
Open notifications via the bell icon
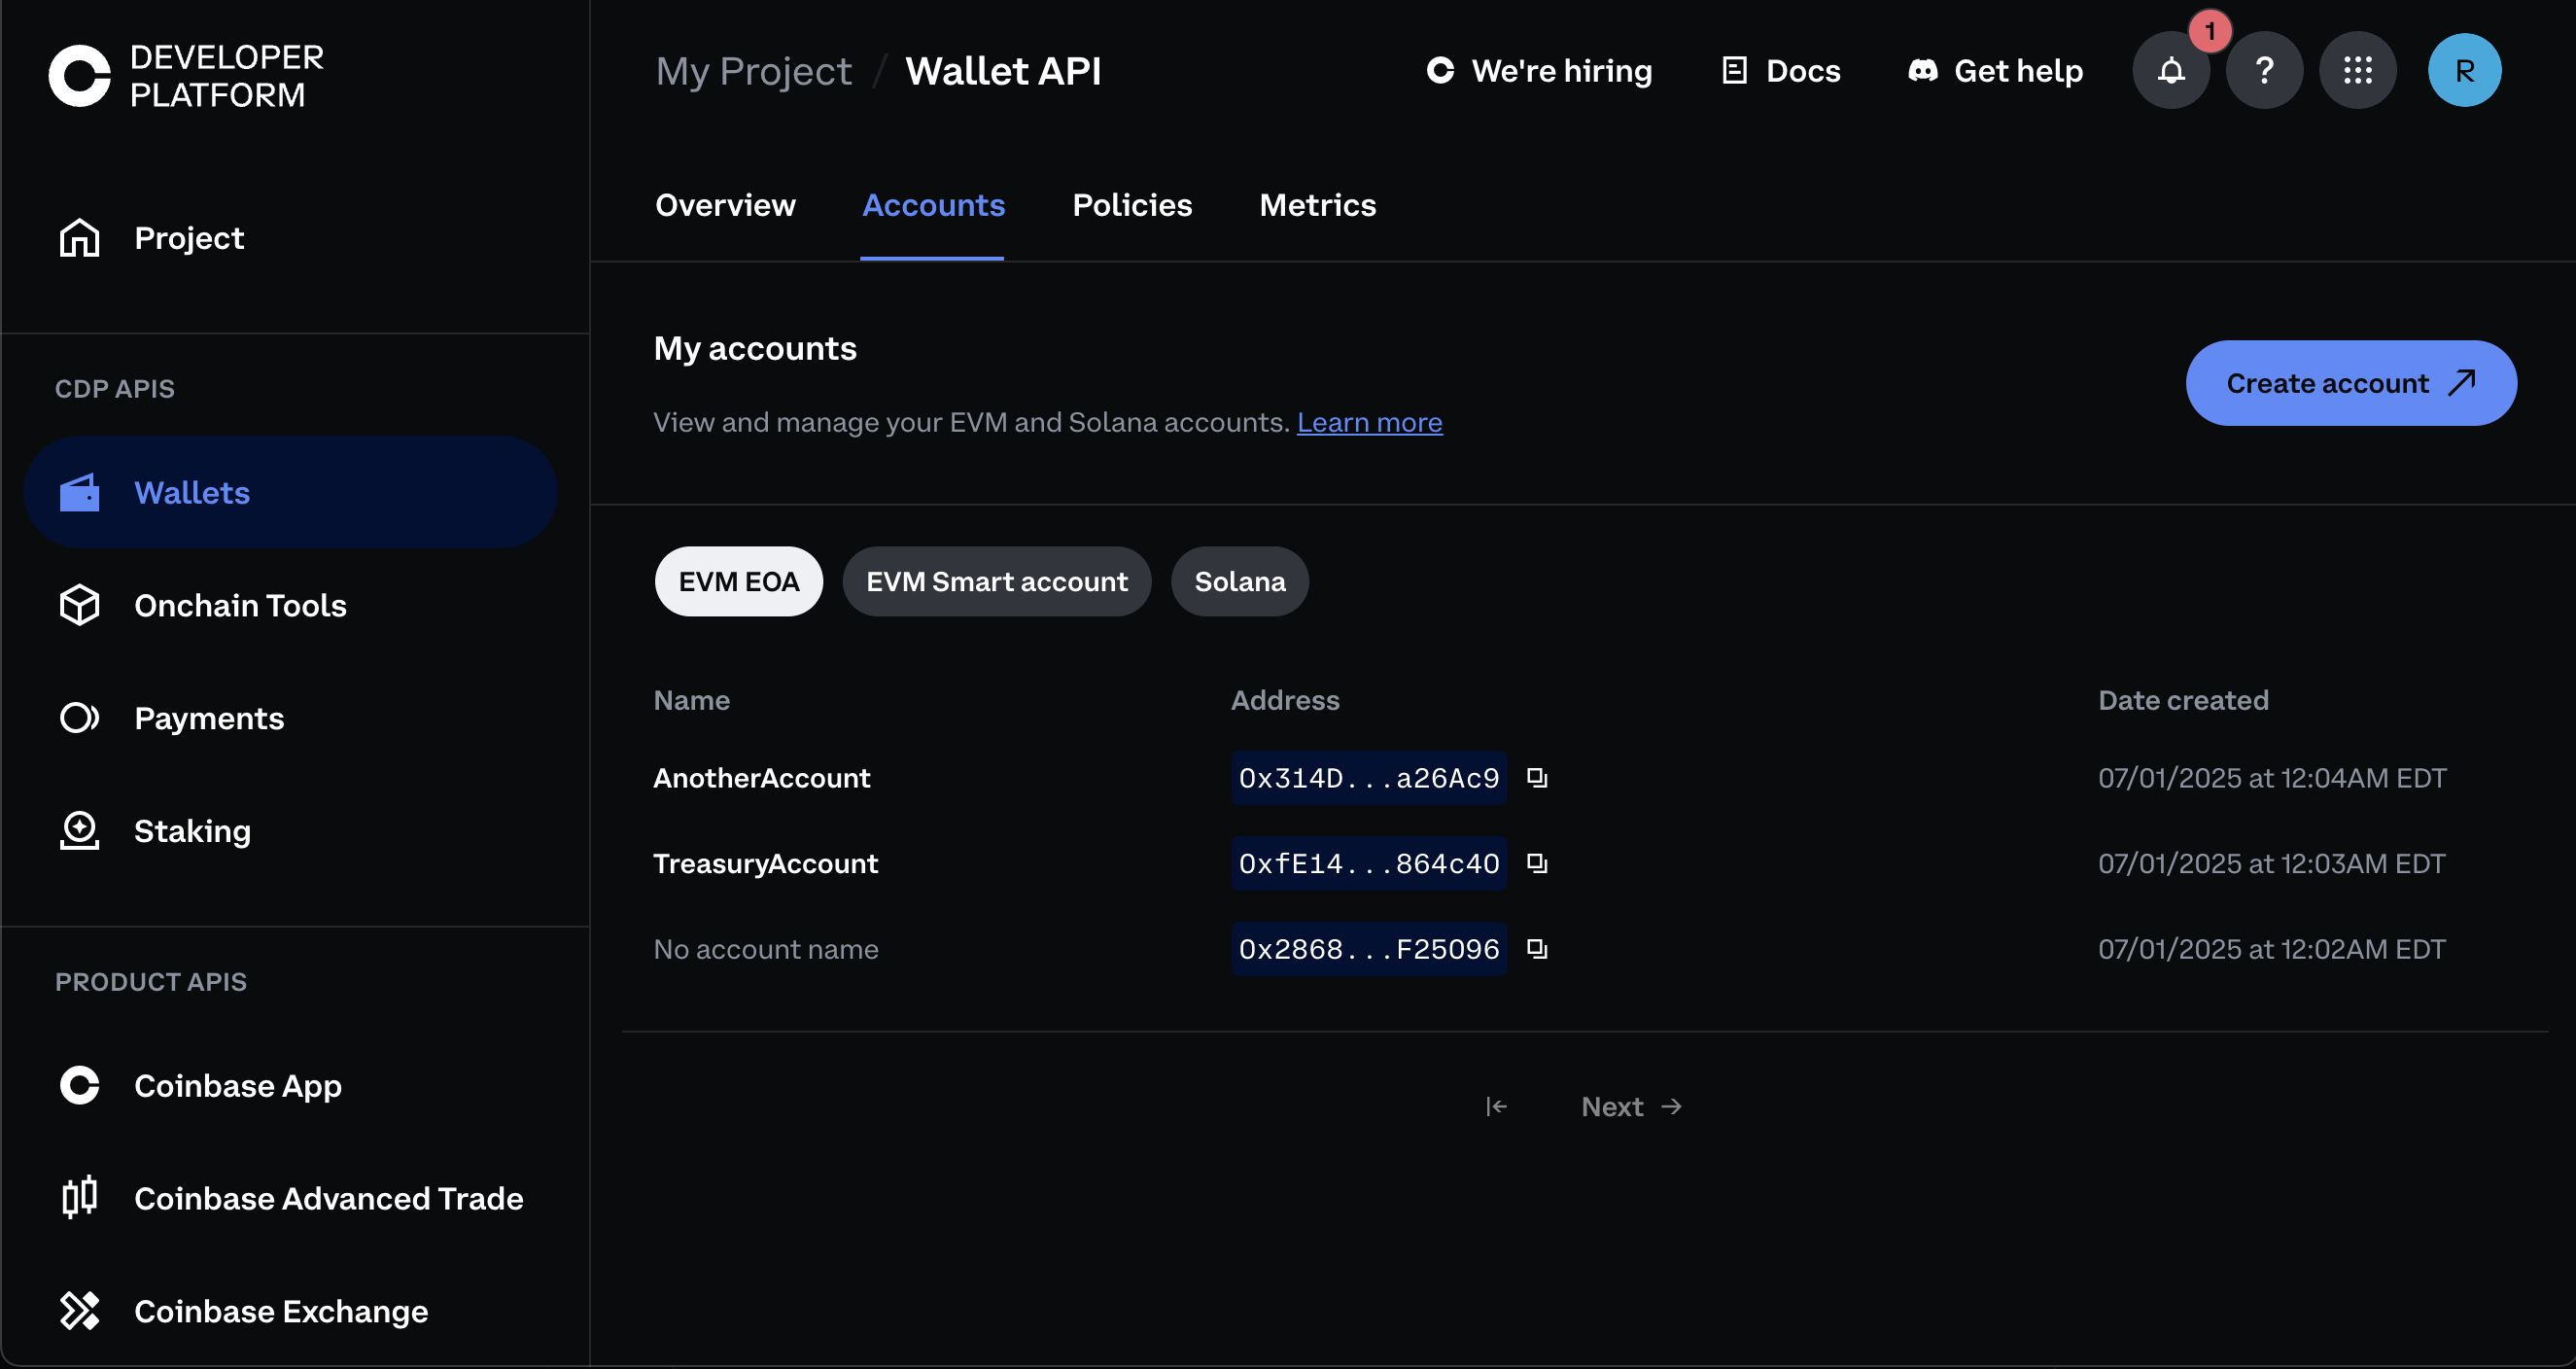(x=2170, y=70)
